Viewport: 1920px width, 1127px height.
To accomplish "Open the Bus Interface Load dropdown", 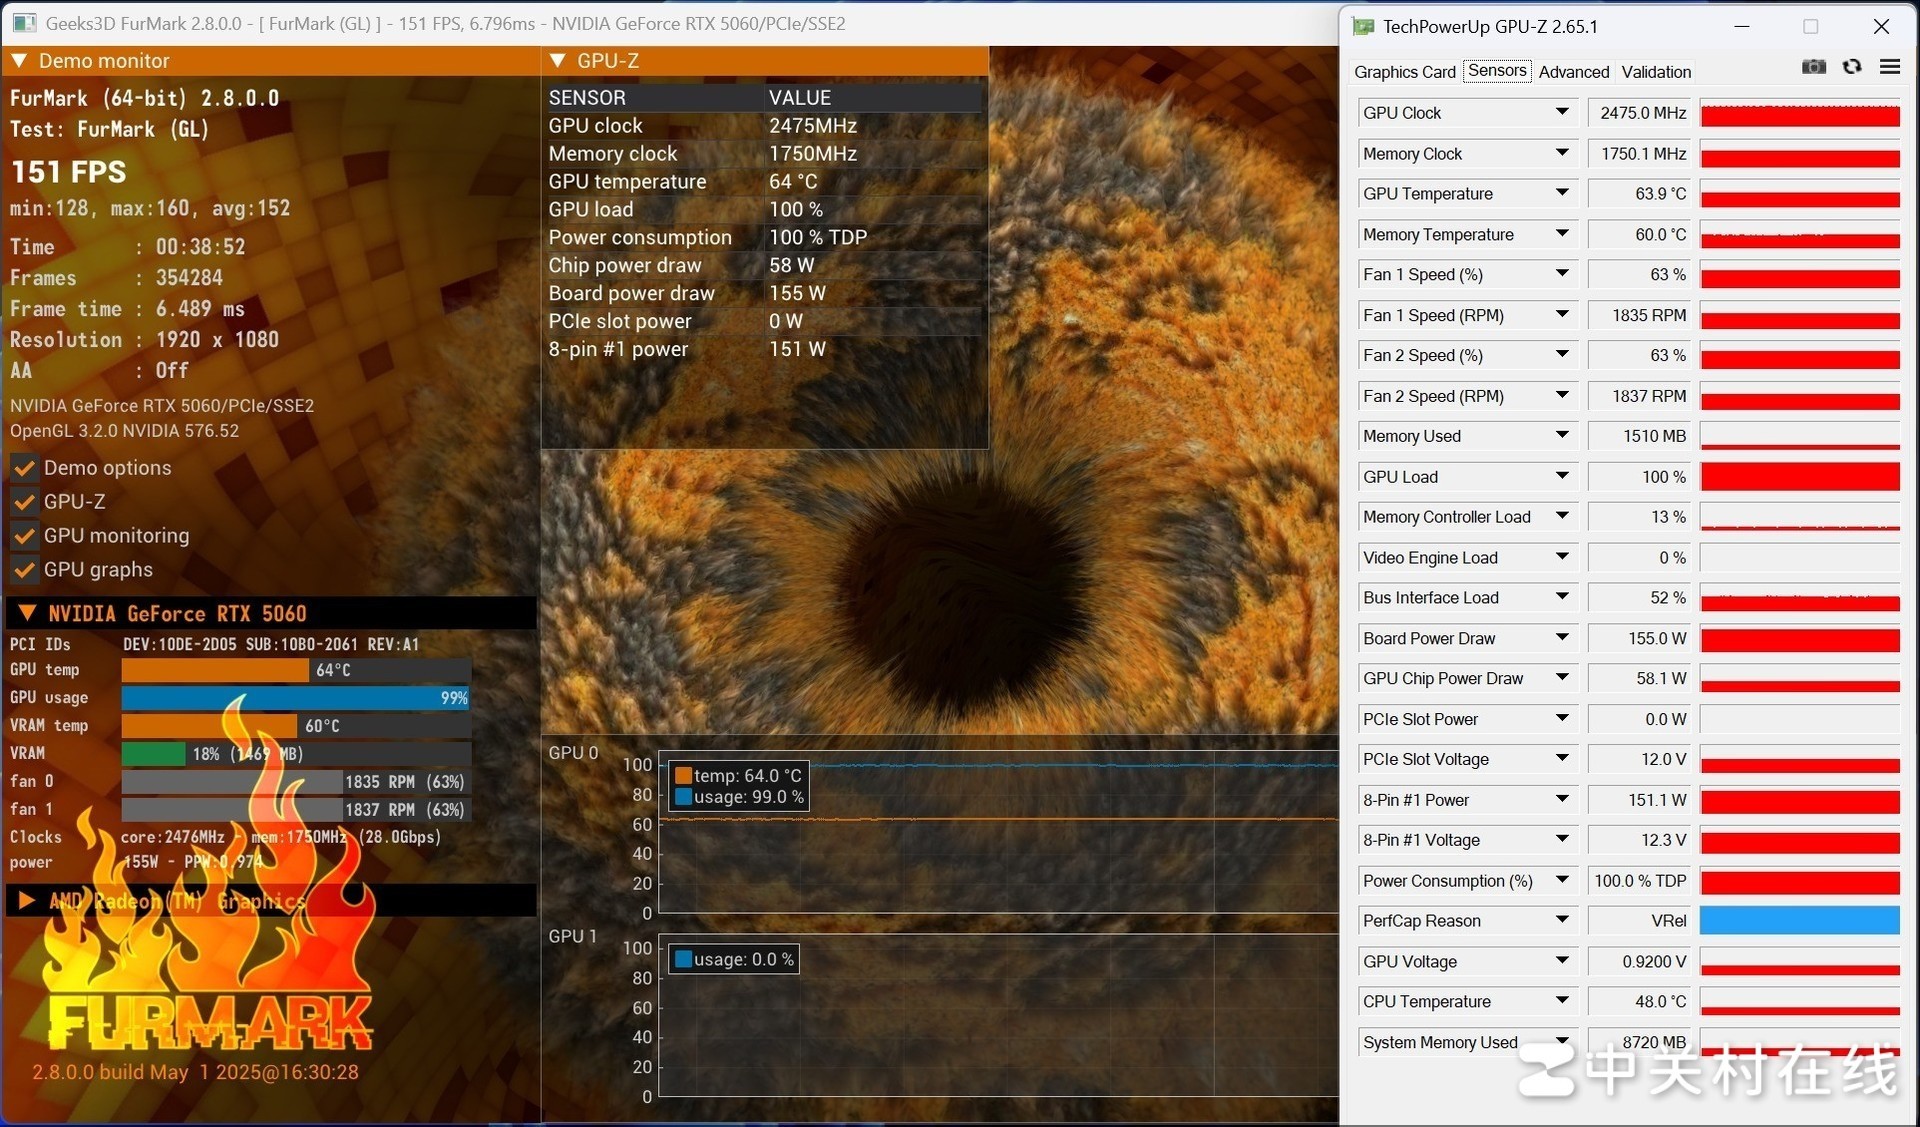I will coord(1561,597).
